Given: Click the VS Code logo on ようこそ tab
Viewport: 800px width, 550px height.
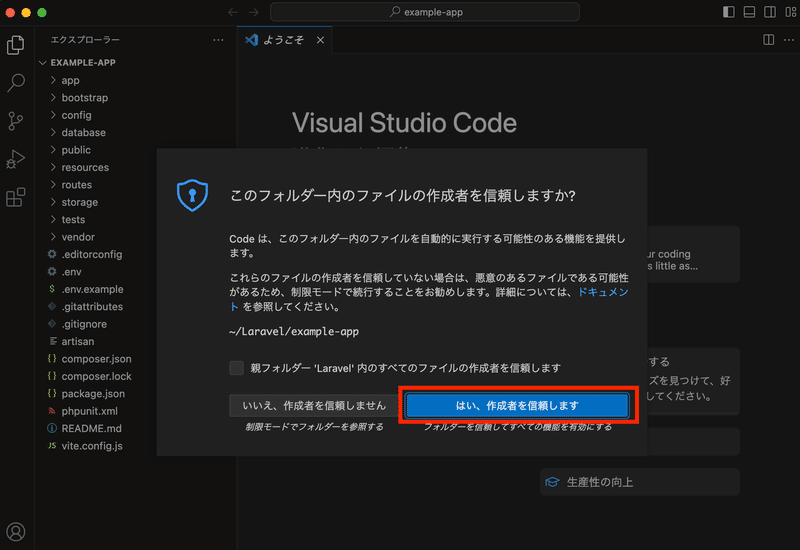Looking at the screenshot, I should coord(252,40).
